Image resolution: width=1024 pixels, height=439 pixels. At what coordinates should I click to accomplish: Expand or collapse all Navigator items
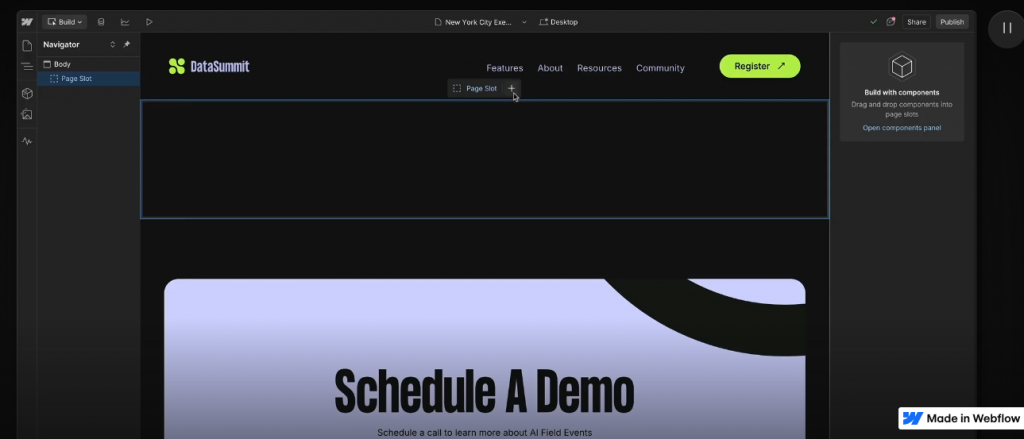[112, 44]
